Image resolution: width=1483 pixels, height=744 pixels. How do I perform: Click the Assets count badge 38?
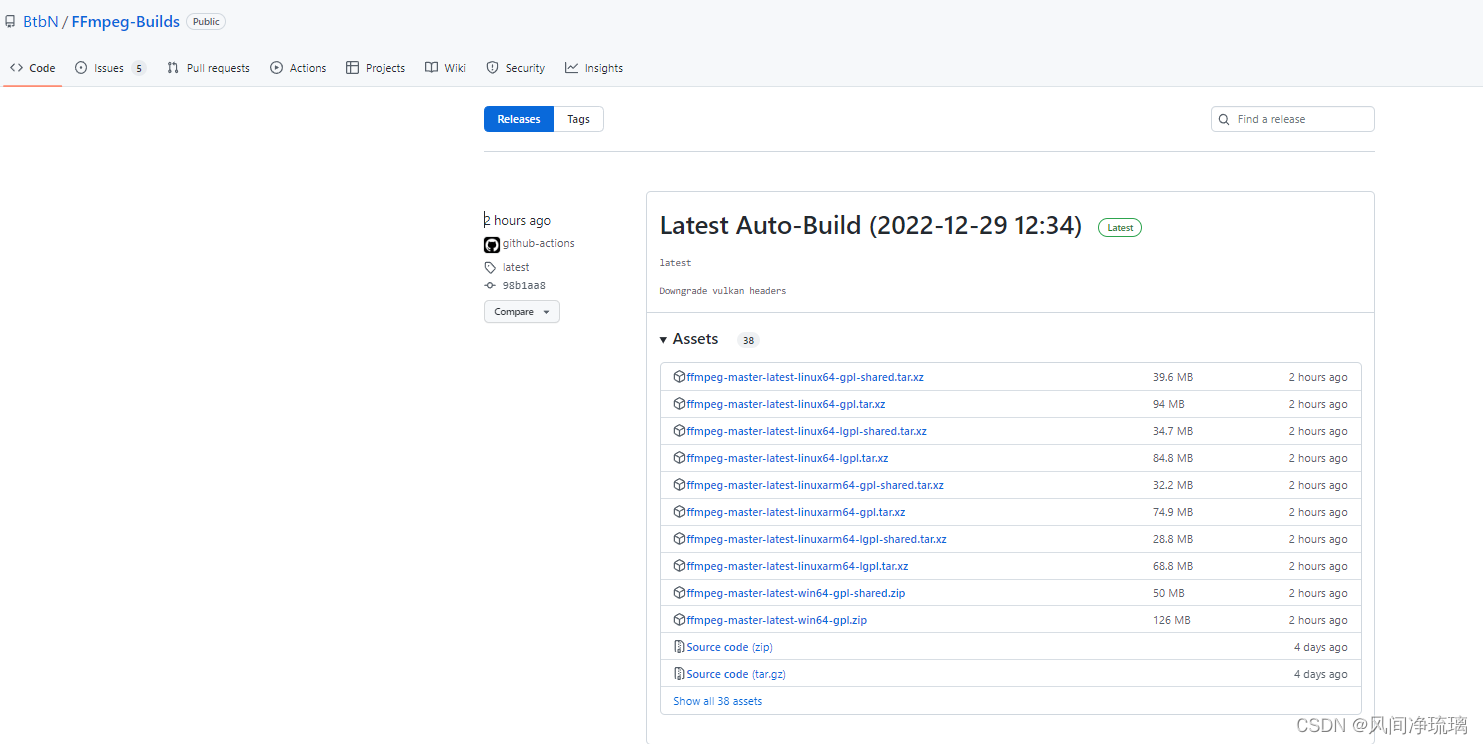pyautogui.click(x=748, y=340)
